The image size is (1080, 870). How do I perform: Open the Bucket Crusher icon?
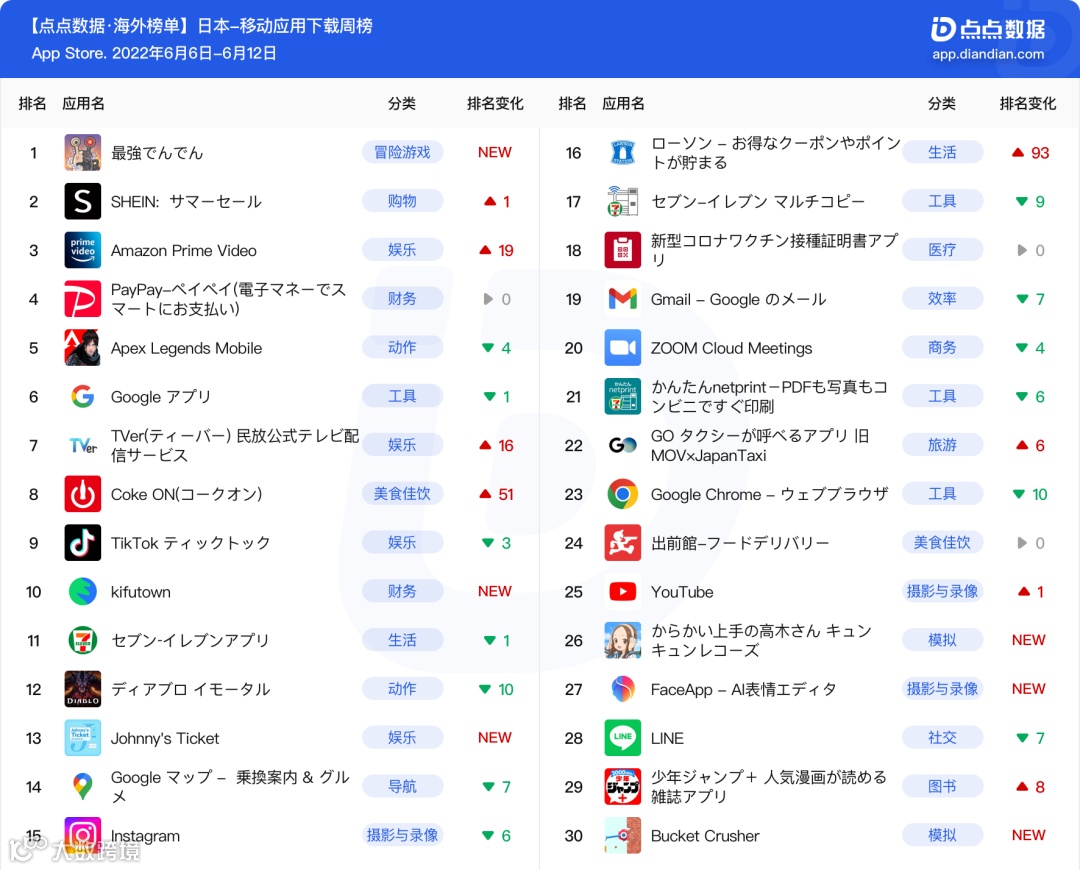point(623,836)
